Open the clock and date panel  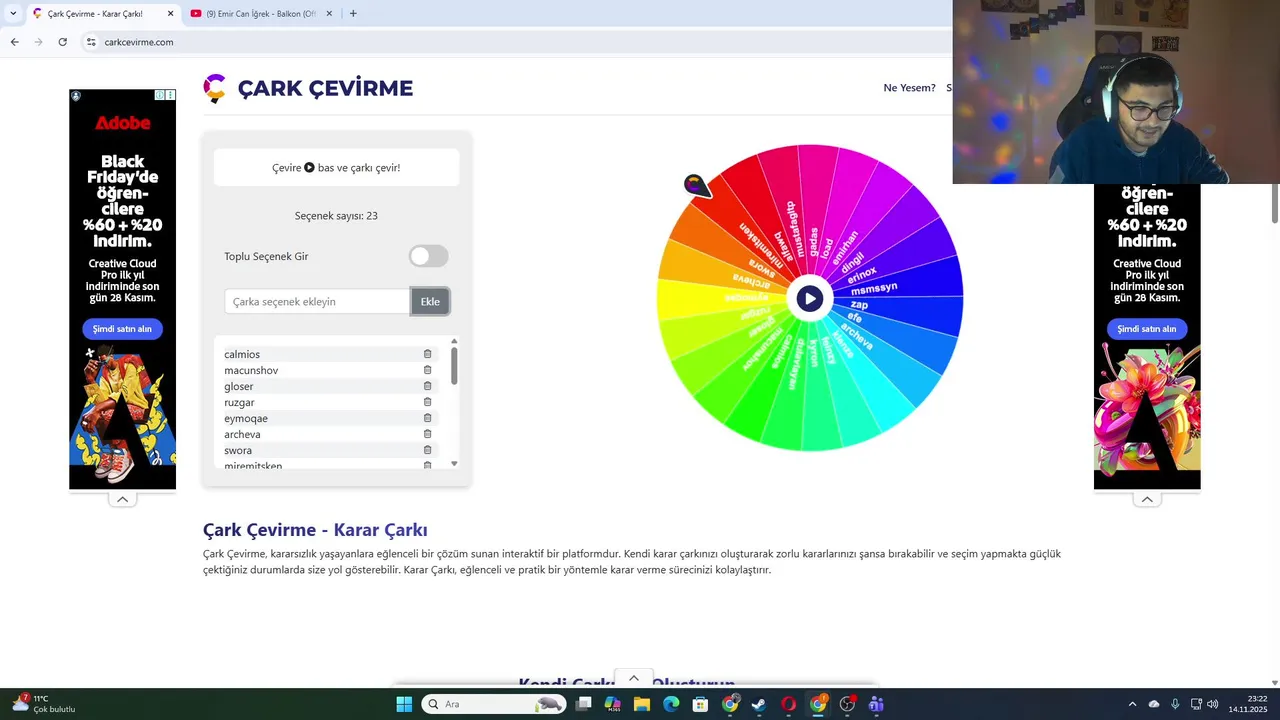[1249, 704]
